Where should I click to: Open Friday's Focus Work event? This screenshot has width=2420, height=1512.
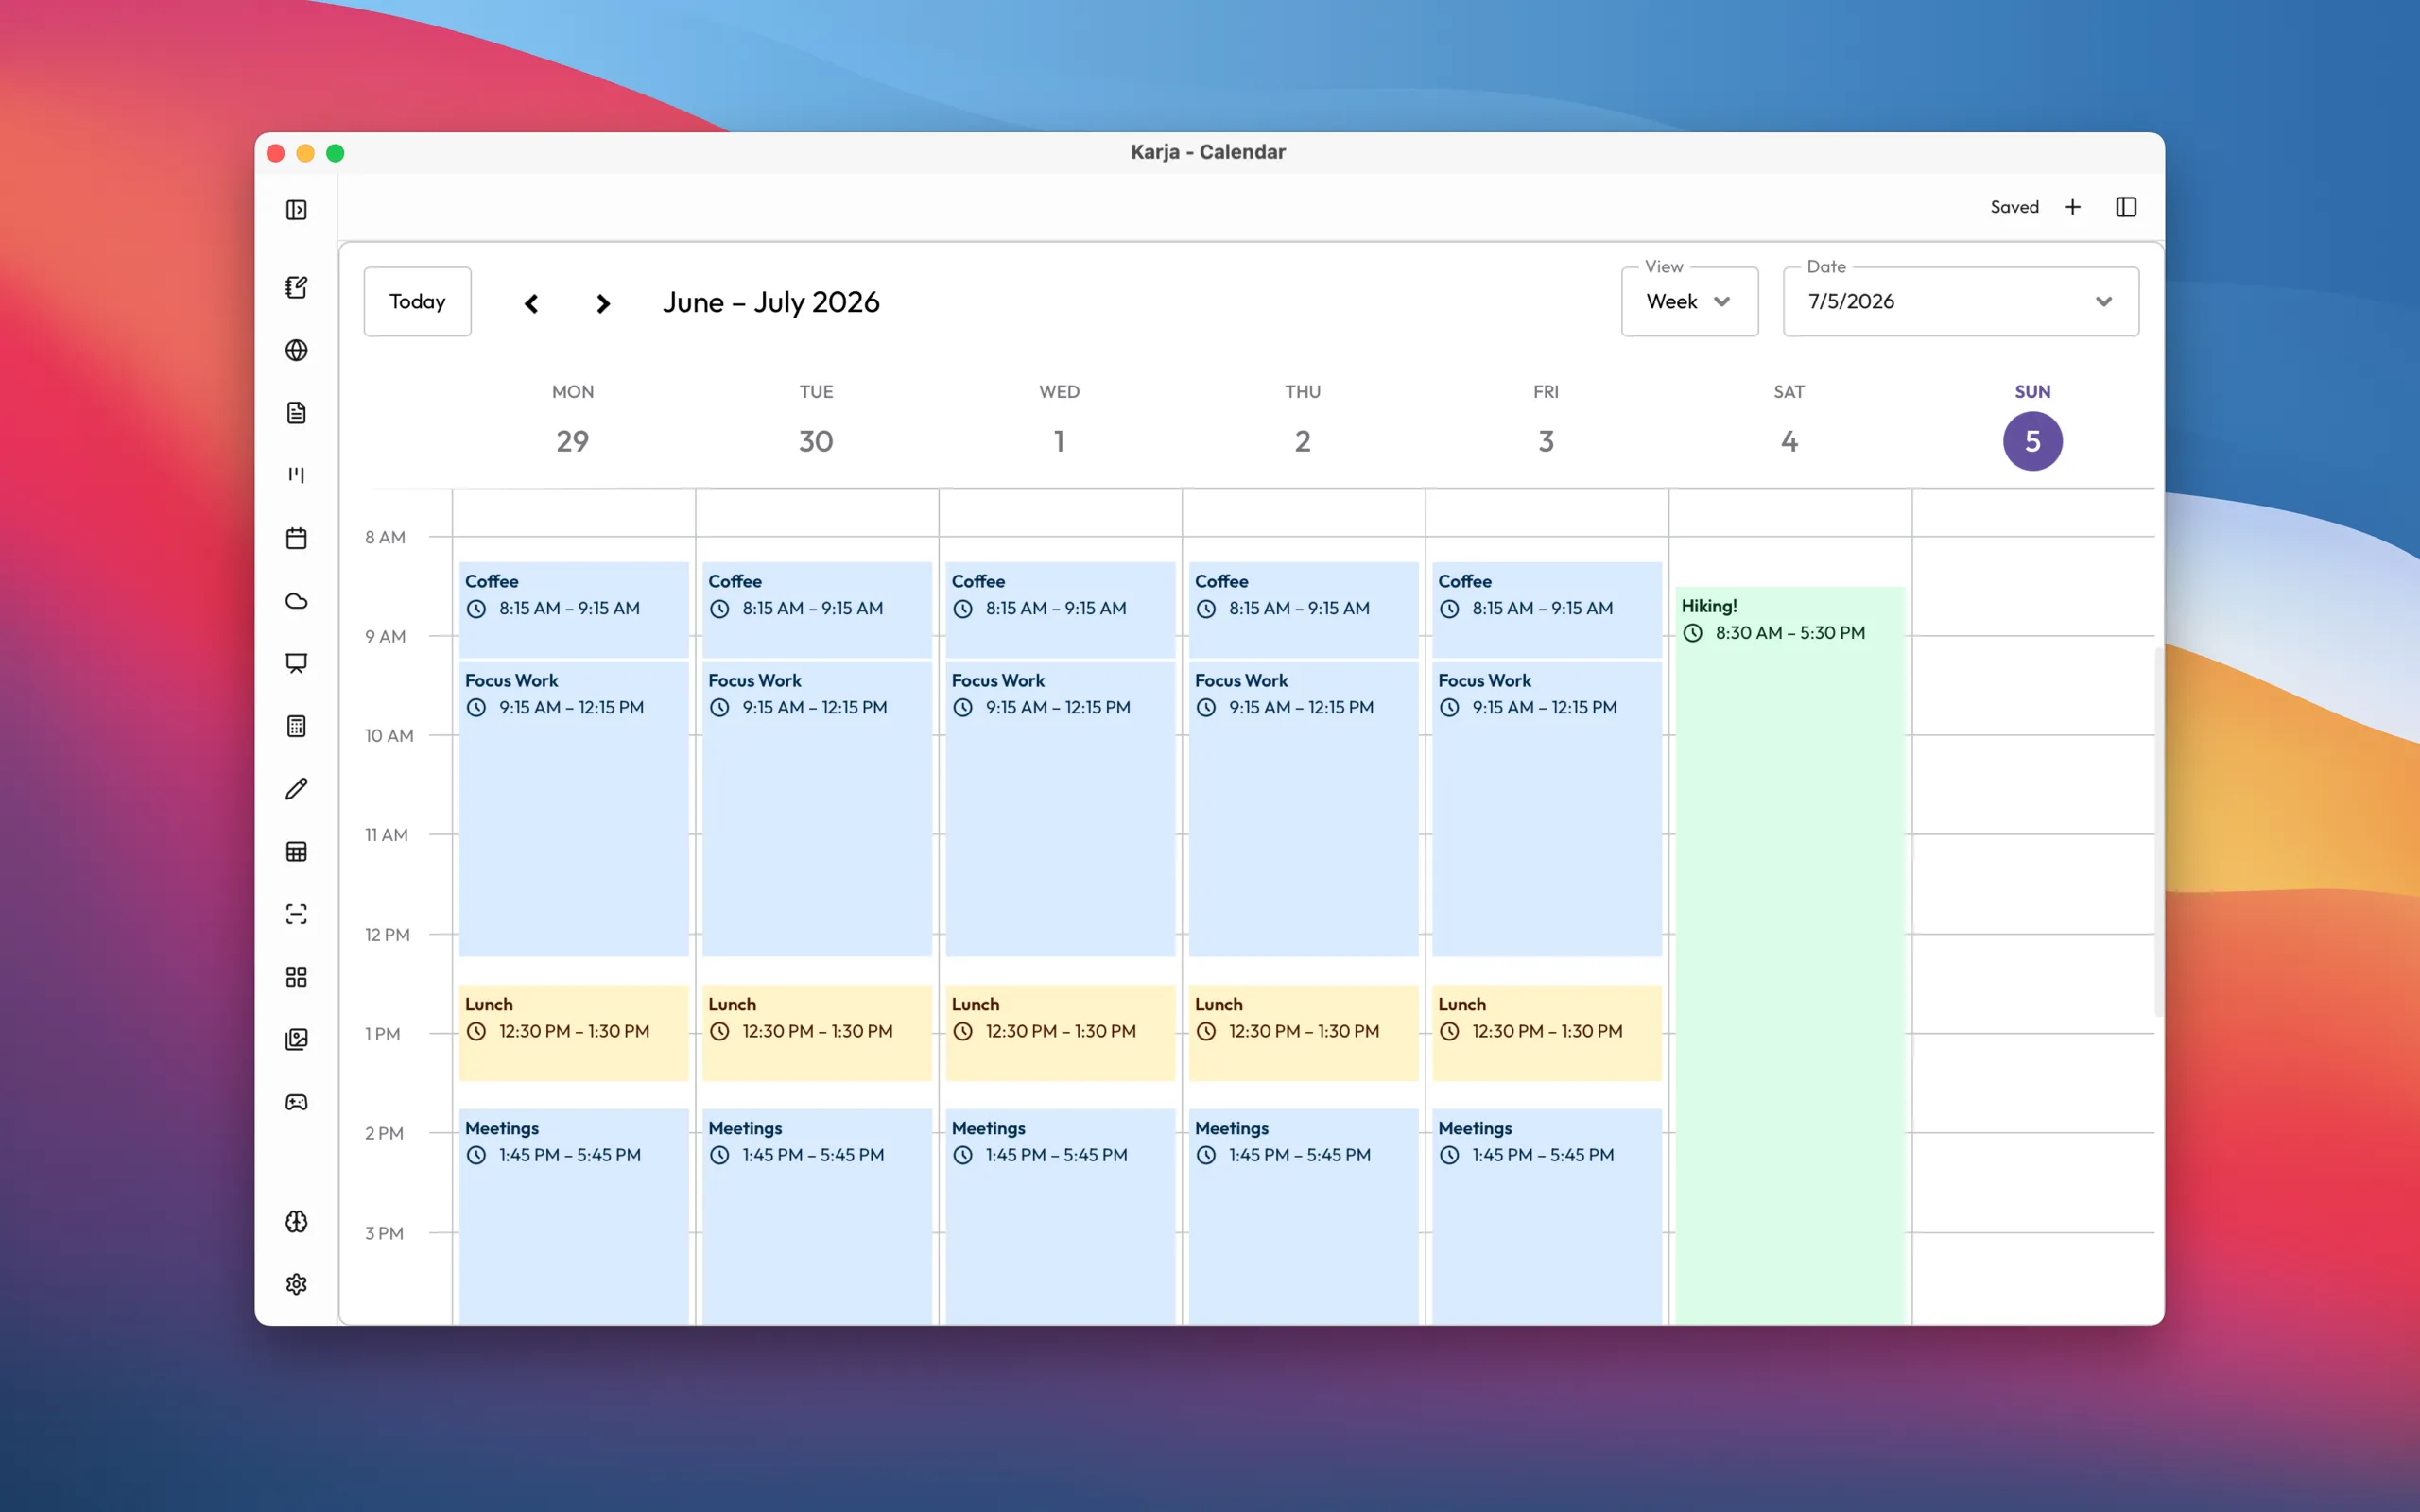pyautogui.click(x=1546, y=808)
